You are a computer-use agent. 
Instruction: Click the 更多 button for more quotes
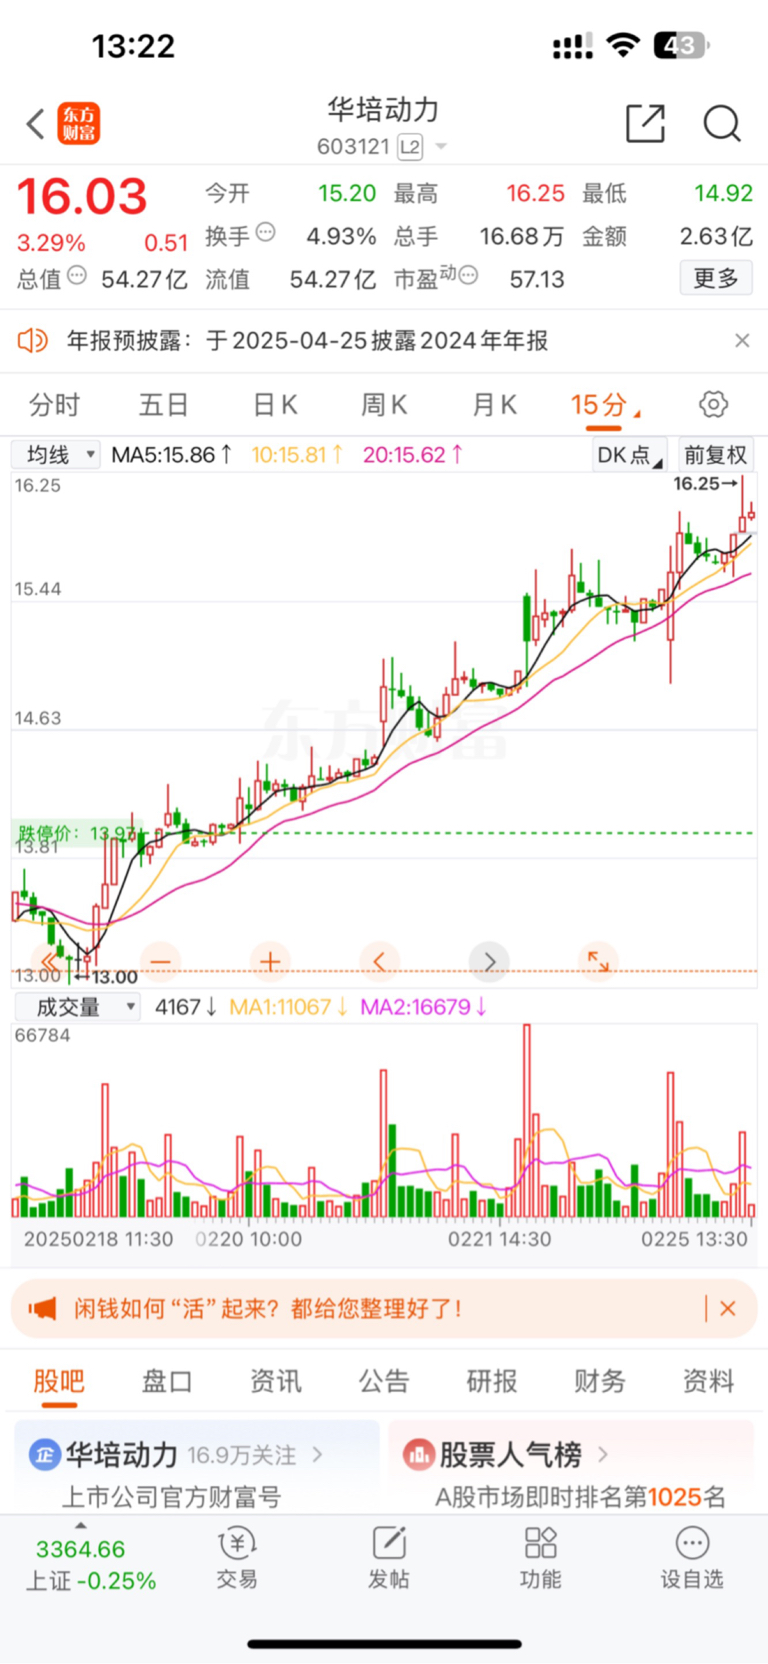pyautogui.click(x=716, y=278)
